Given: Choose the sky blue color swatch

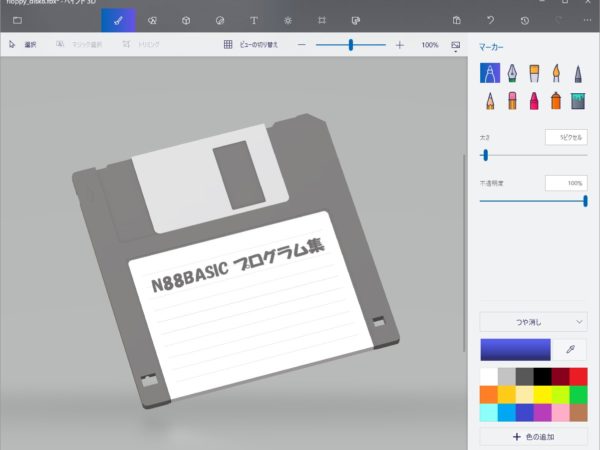Looking at the screenshot, I should point(507,412).
